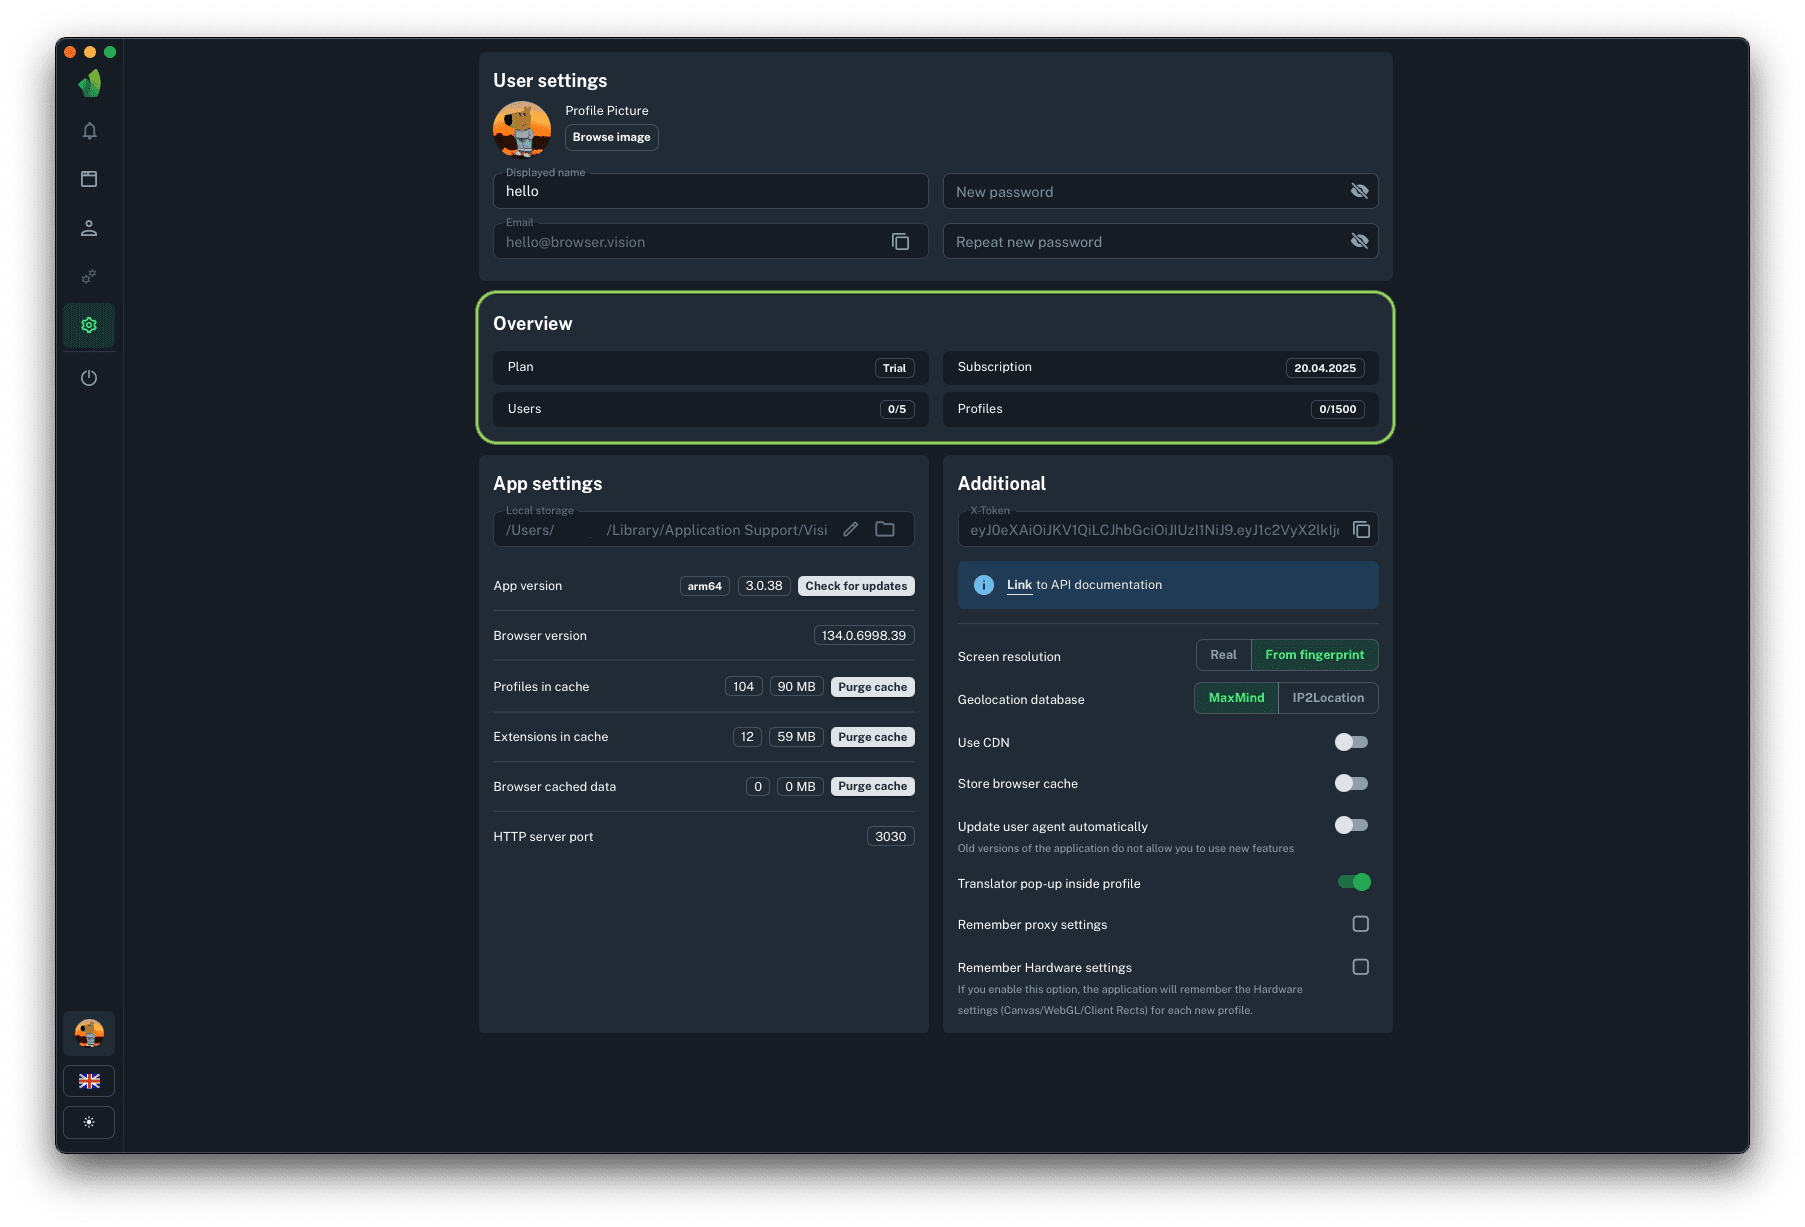Open local storage folder icon

tap(885, 530)
